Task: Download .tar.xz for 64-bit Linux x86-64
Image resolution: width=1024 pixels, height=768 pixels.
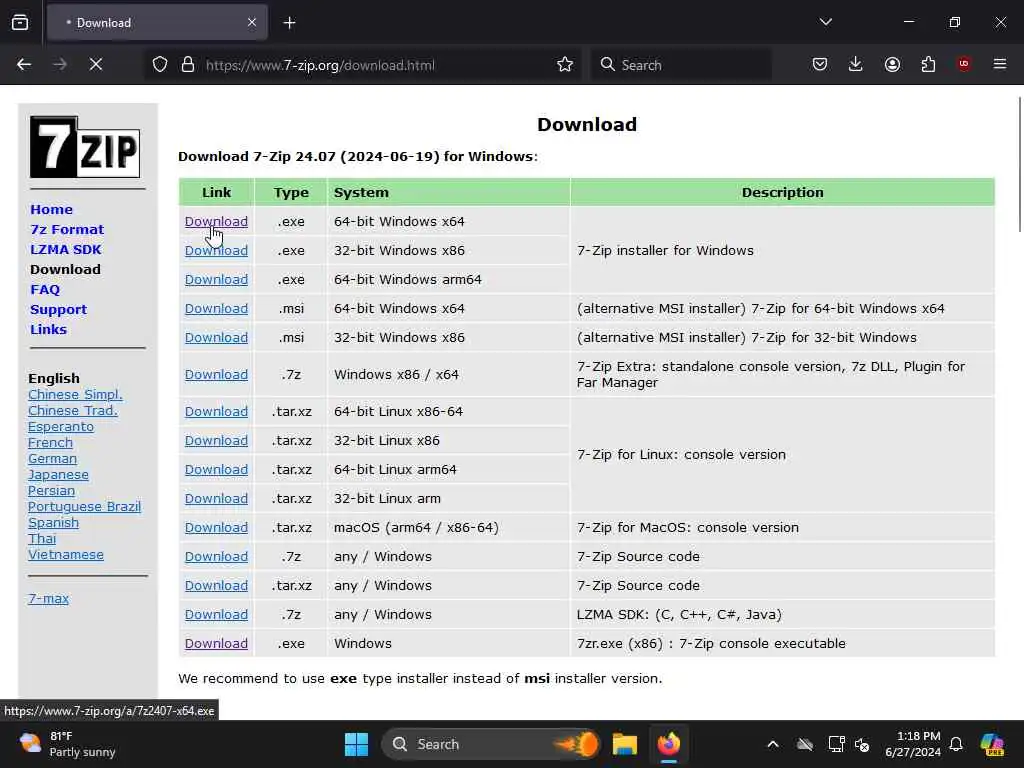Action: [x=216, y=412]
